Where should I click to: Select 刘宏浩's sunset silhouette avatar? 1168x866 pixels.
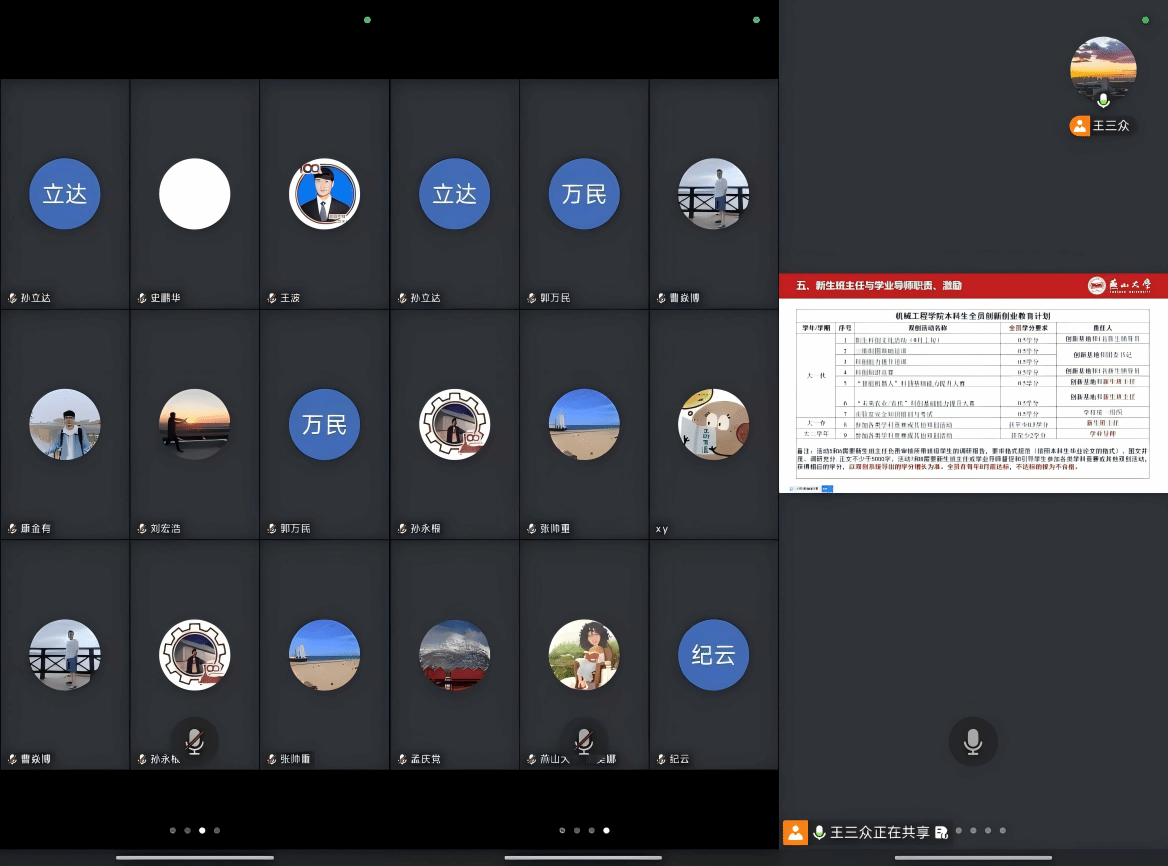[195, 424]
